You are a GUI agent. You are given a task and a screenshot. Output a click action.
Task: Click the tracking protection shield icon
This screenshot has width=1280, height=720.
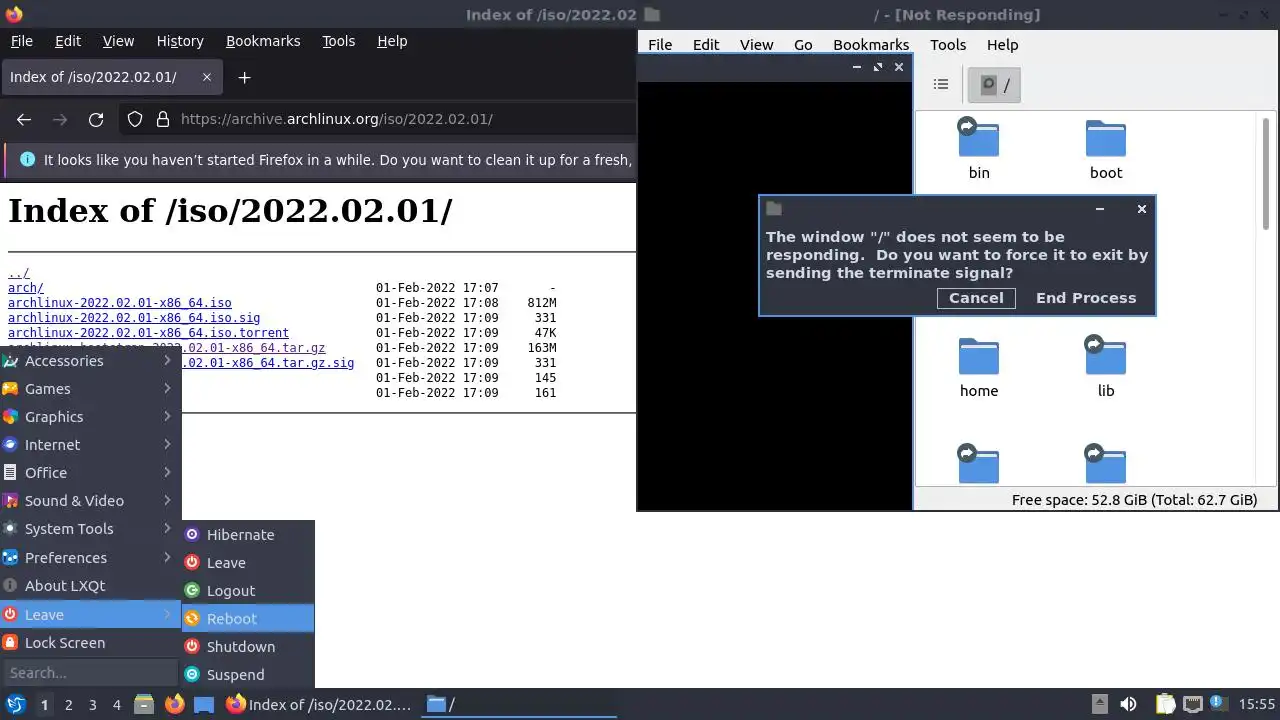click(135, 119)
